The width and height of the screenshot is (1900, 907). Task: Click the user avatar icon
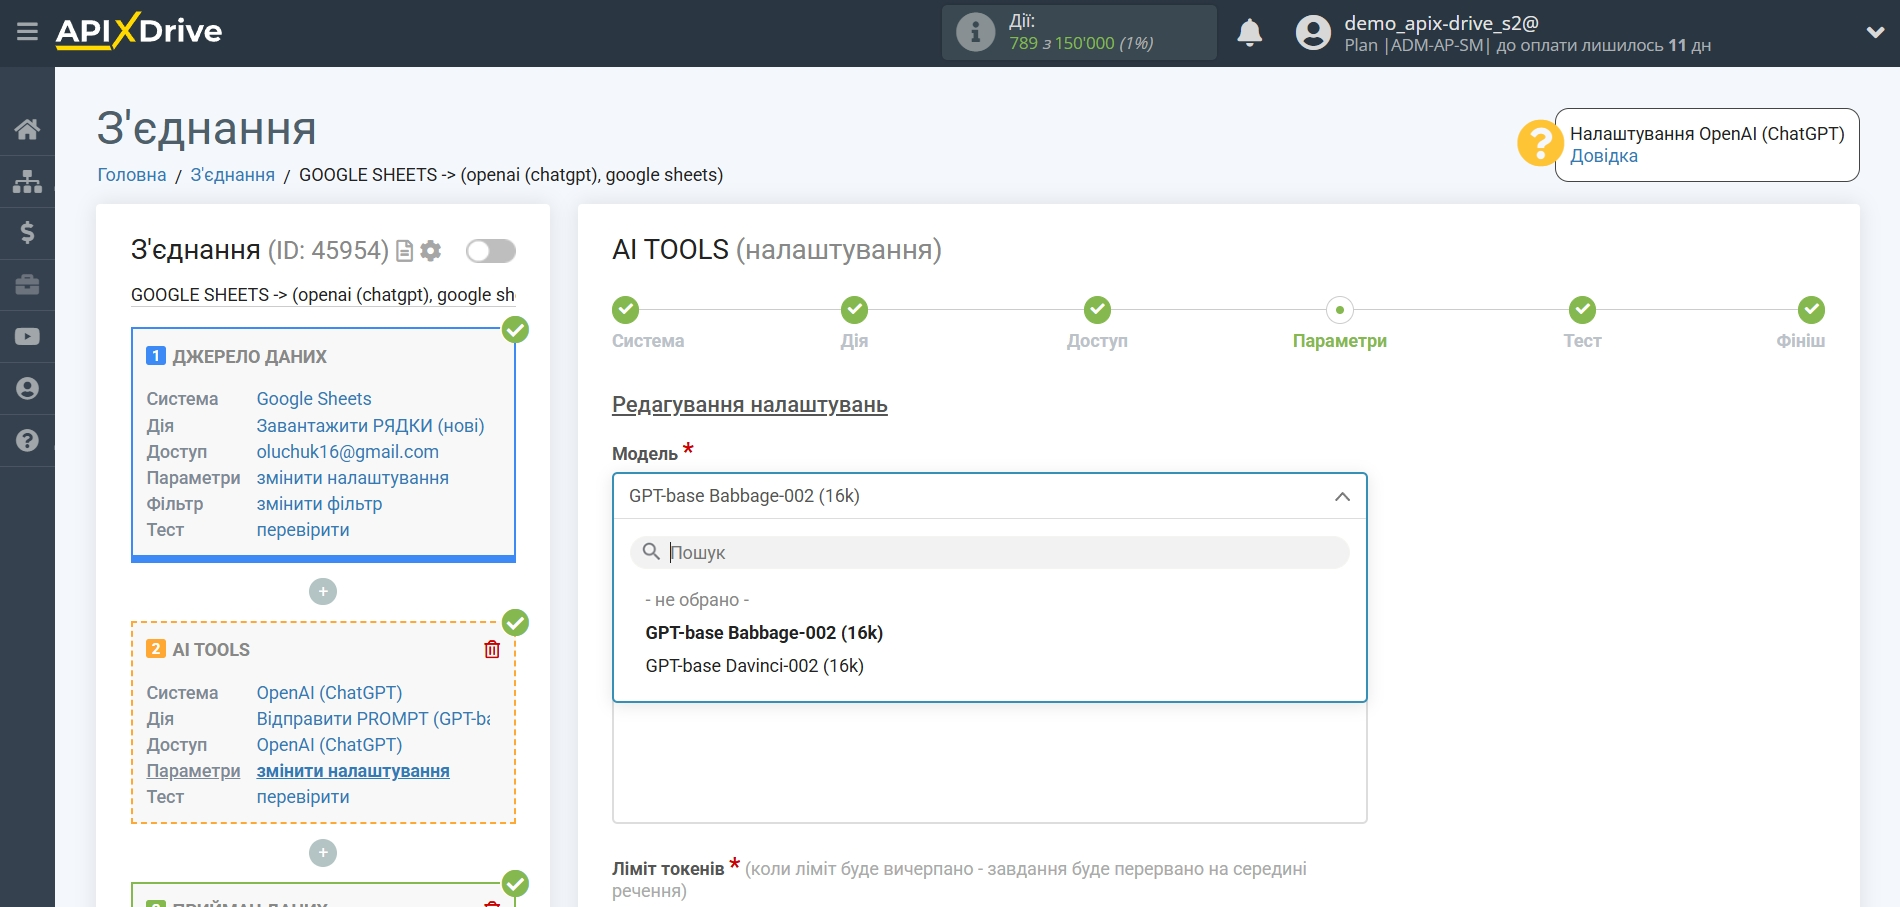pyautogui.click(x=1313, y=33)
